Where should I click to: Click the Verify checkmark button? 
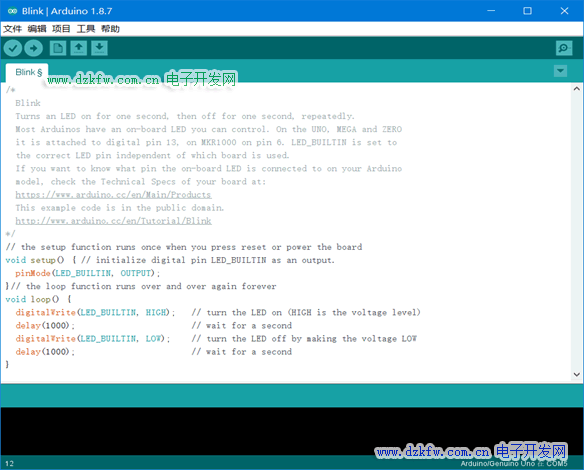tap(13, 48)
